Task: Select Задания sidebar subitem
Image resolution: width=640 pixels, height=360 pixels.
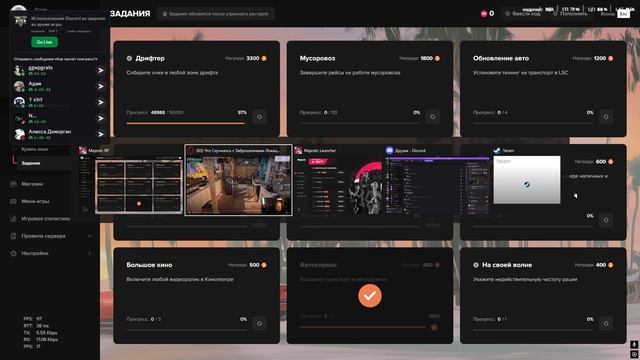Action: coord(31,163)
